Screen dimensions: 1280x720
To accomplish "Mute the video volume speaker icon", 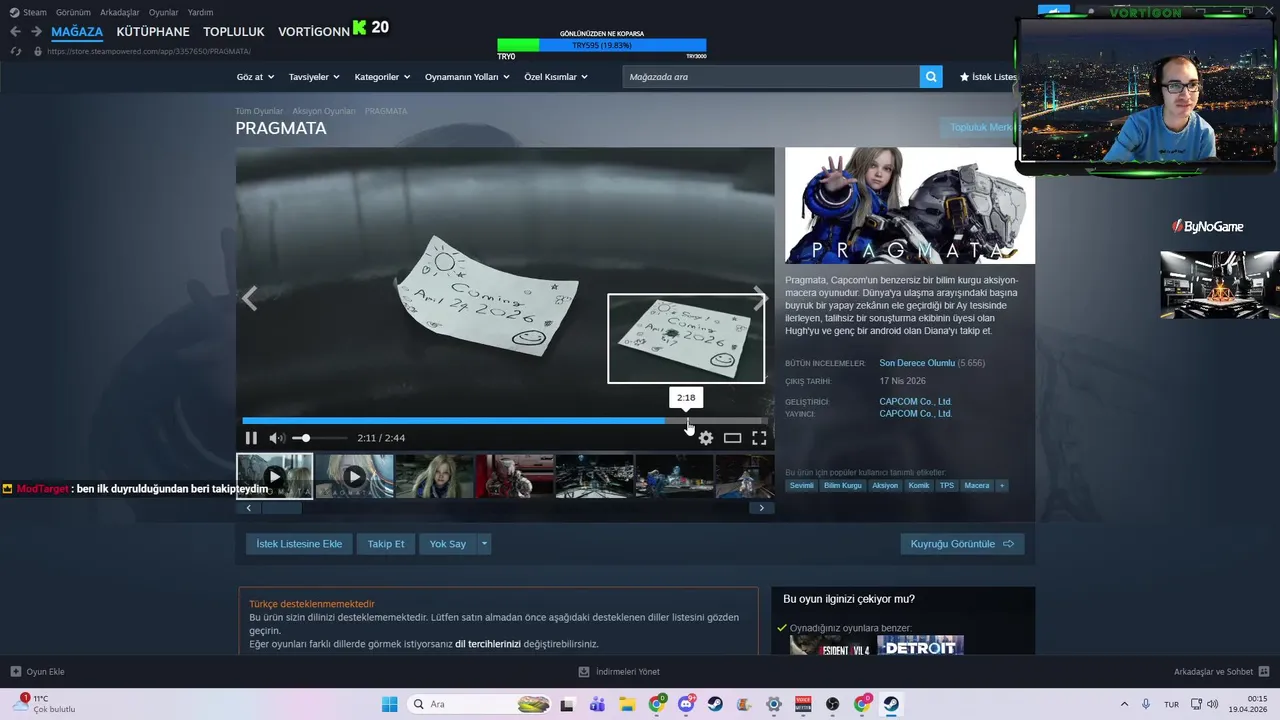I will tap(277, 438).
